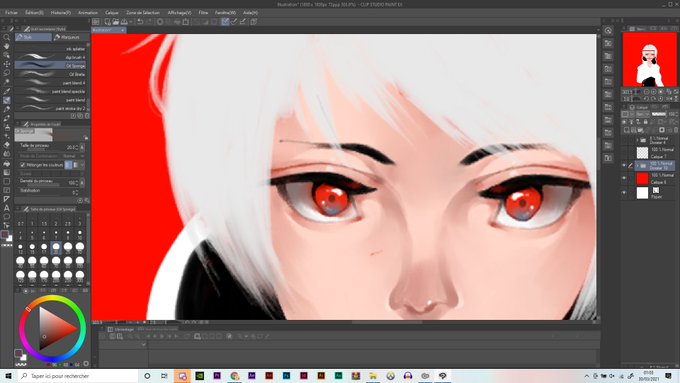Image resolution: width=680 pixels, height=383 pixels.
Task: Click the delete layer trash icon
Action: click(676, 130)
